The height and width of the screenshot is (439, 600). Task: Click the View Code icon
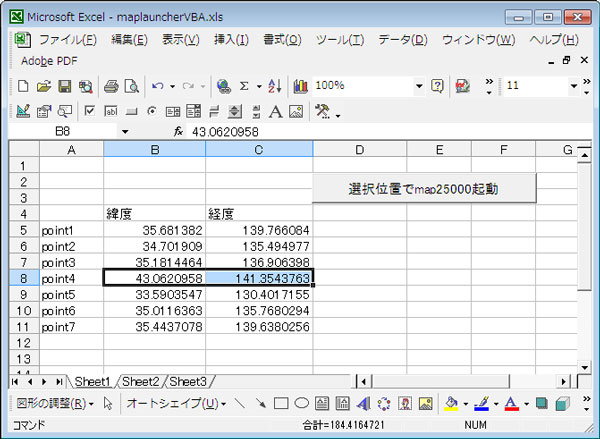[64, 111]
